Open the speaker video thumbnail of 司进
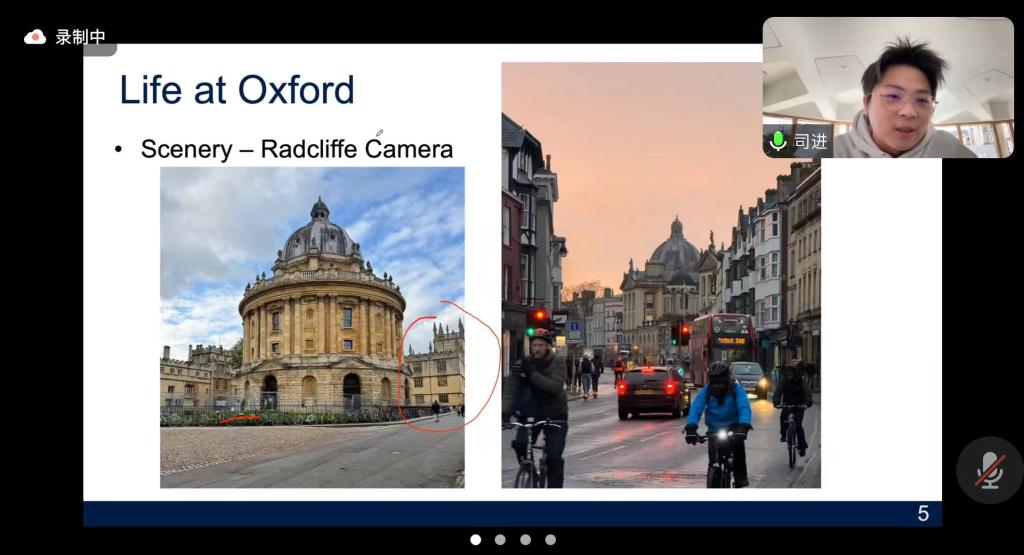 888,87
